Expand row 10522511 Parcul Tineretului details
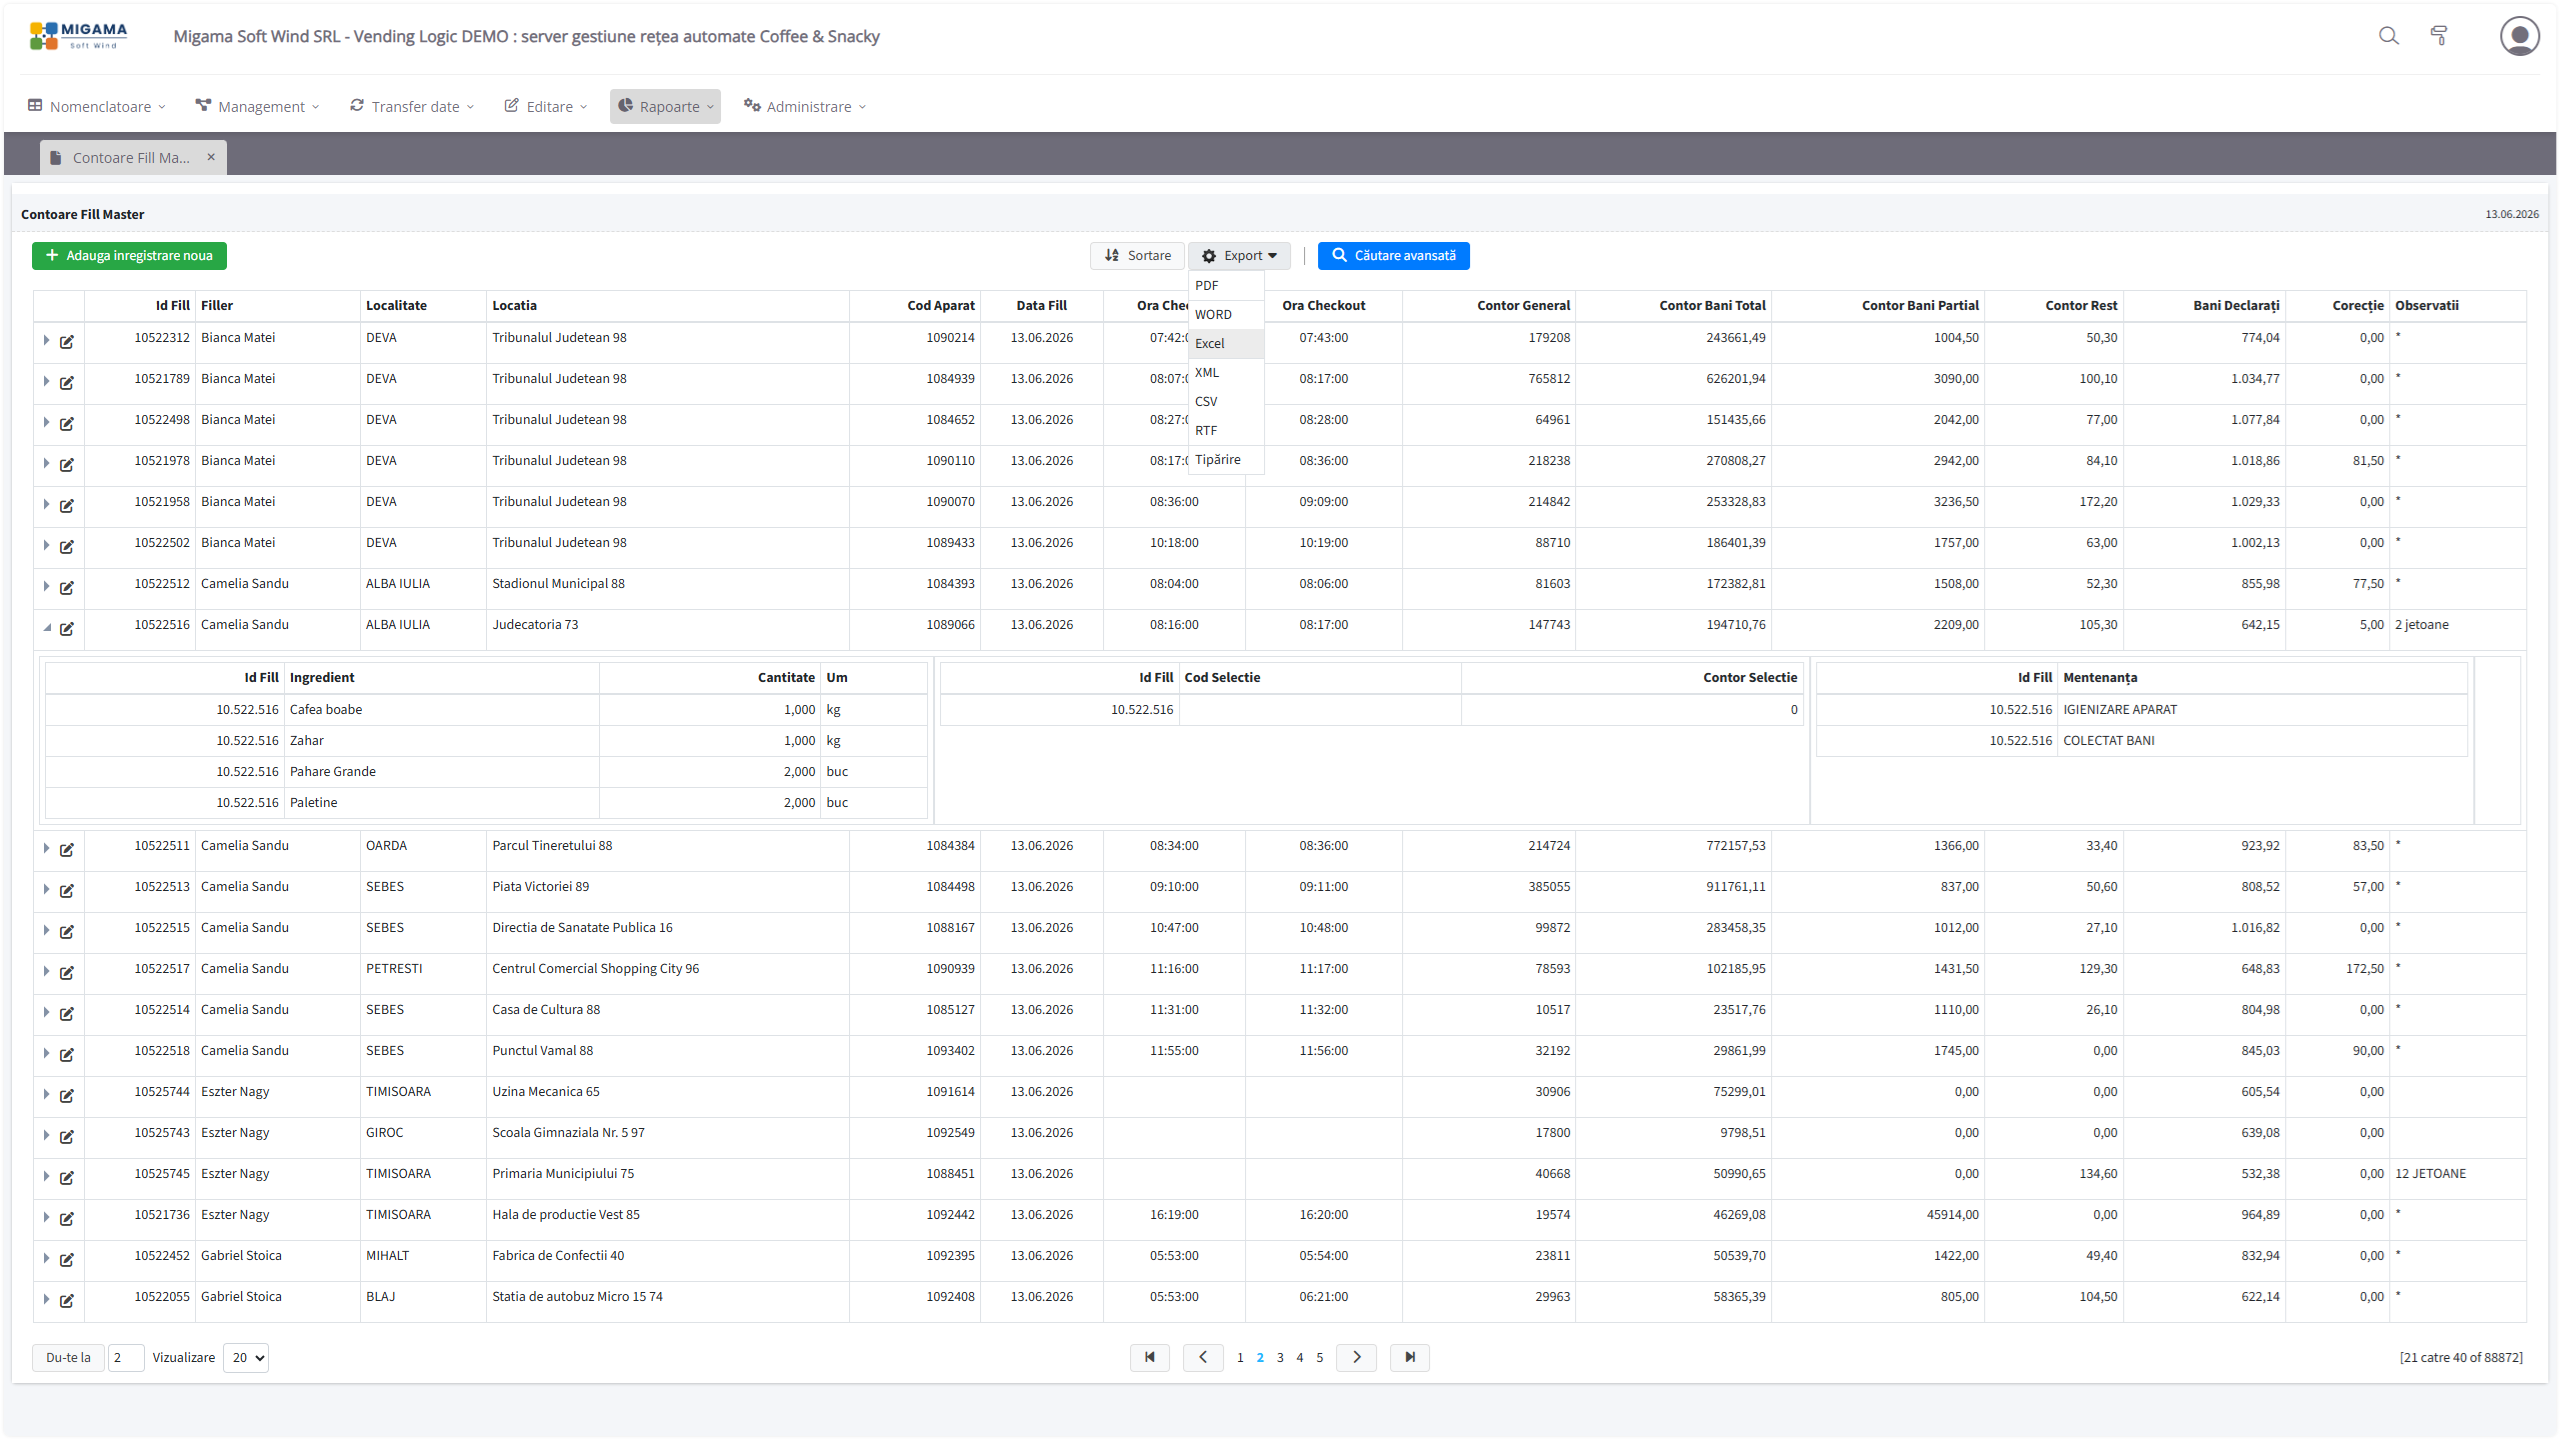The width and height of the screenshot is (2560, 1440). [x=46, y=849]
